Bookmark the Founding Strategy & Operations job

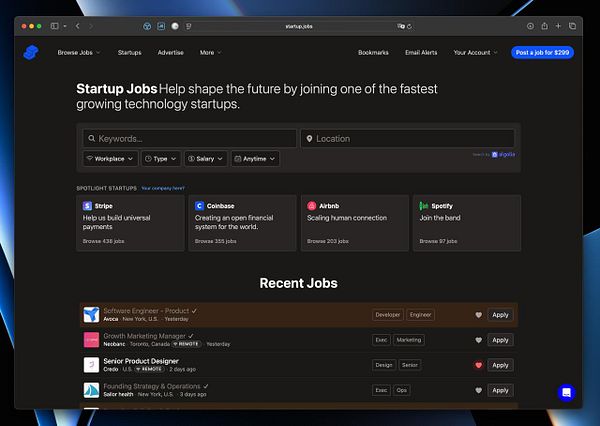tap(478, 390)
